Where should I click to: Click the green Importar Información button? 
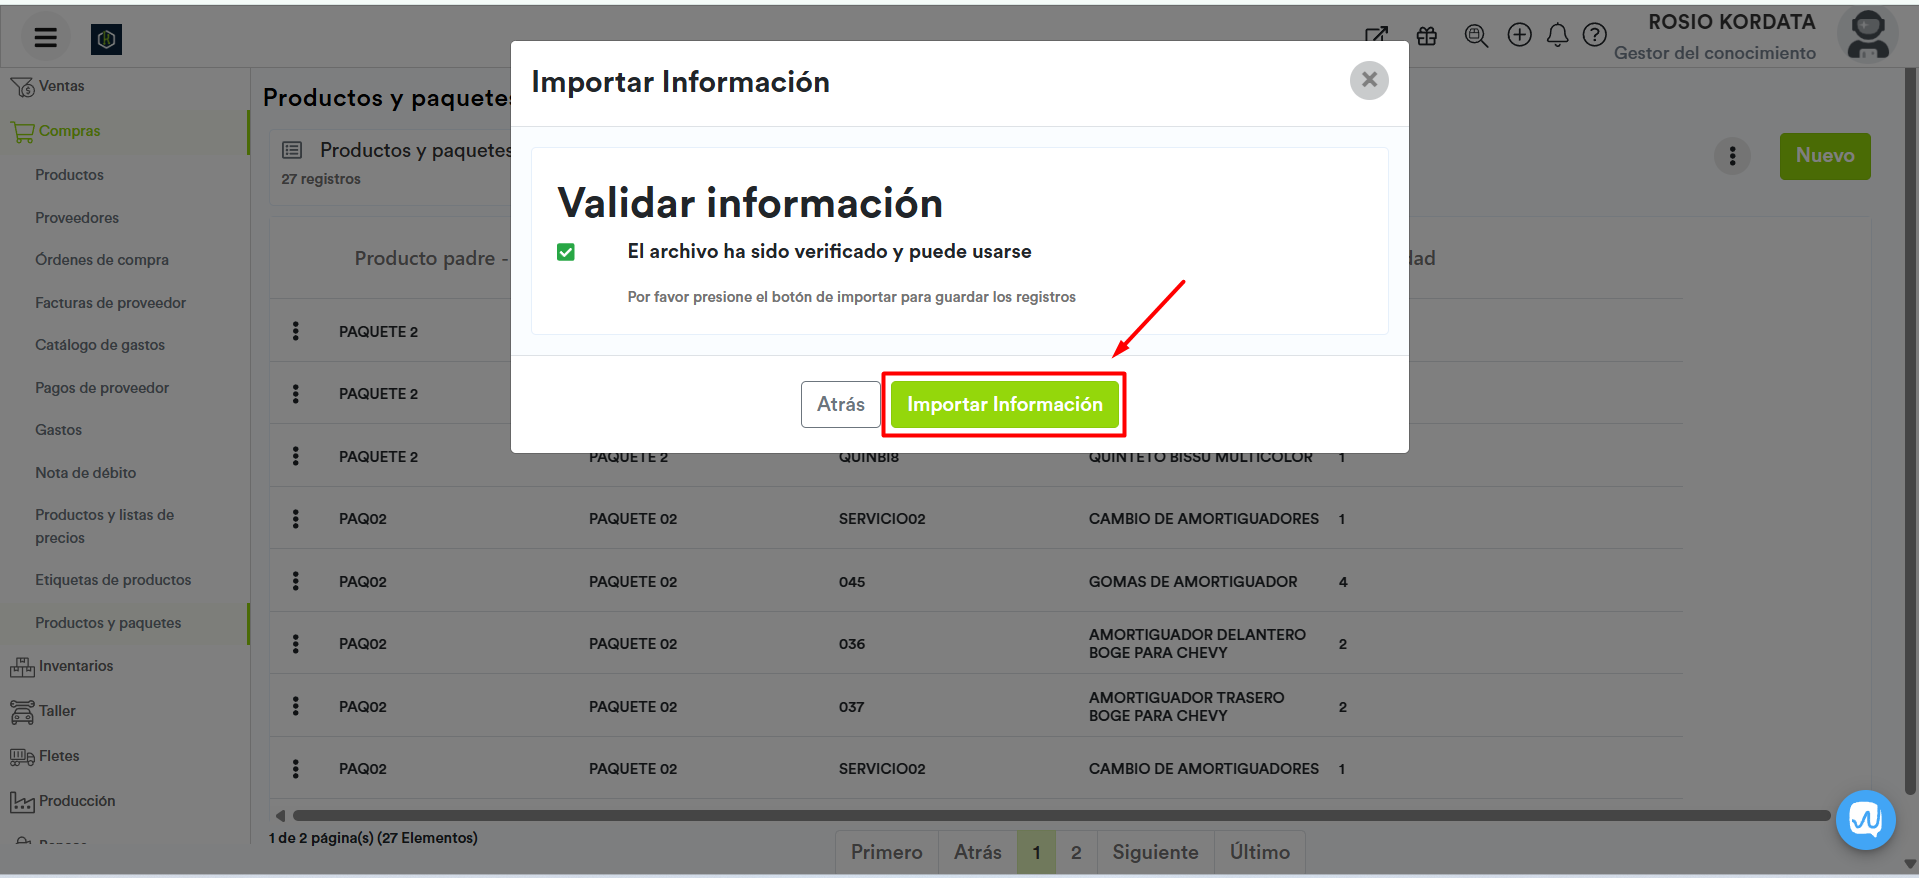[1004, 404]
